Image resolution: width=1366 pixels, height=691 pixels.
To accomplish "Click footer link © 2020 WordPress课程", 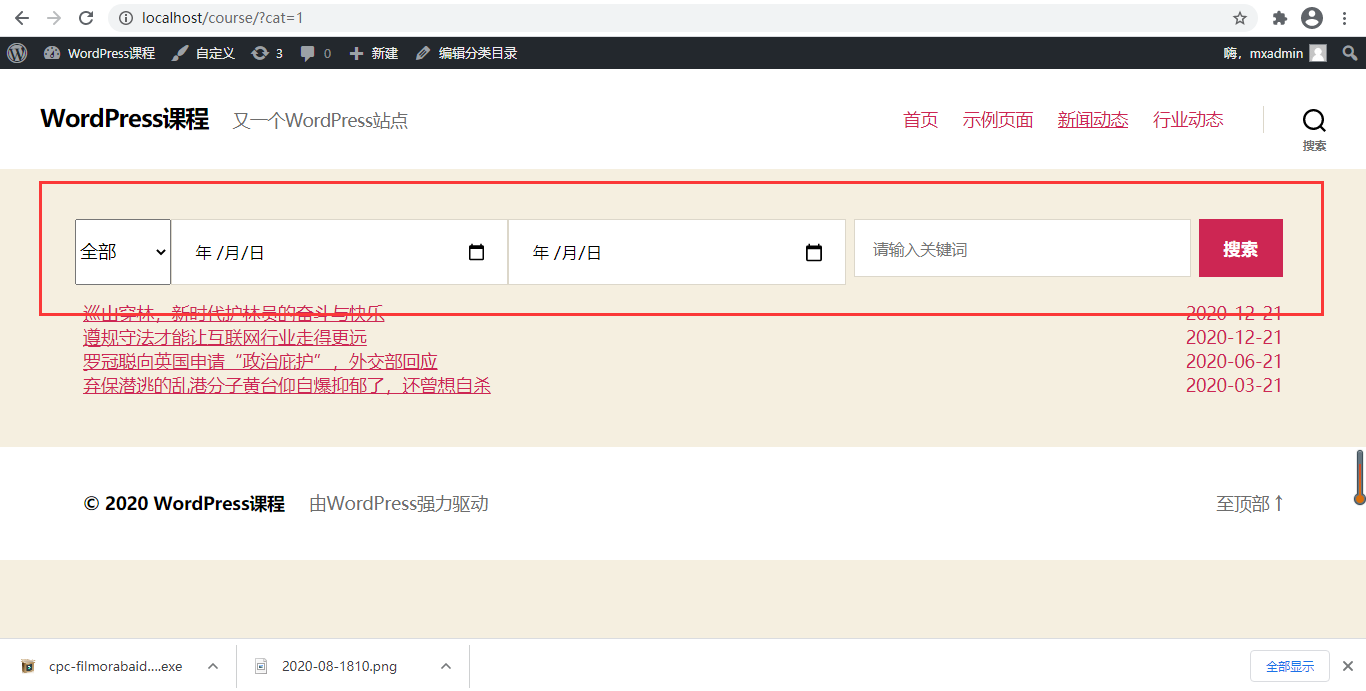I will click(x=184, y=504).
